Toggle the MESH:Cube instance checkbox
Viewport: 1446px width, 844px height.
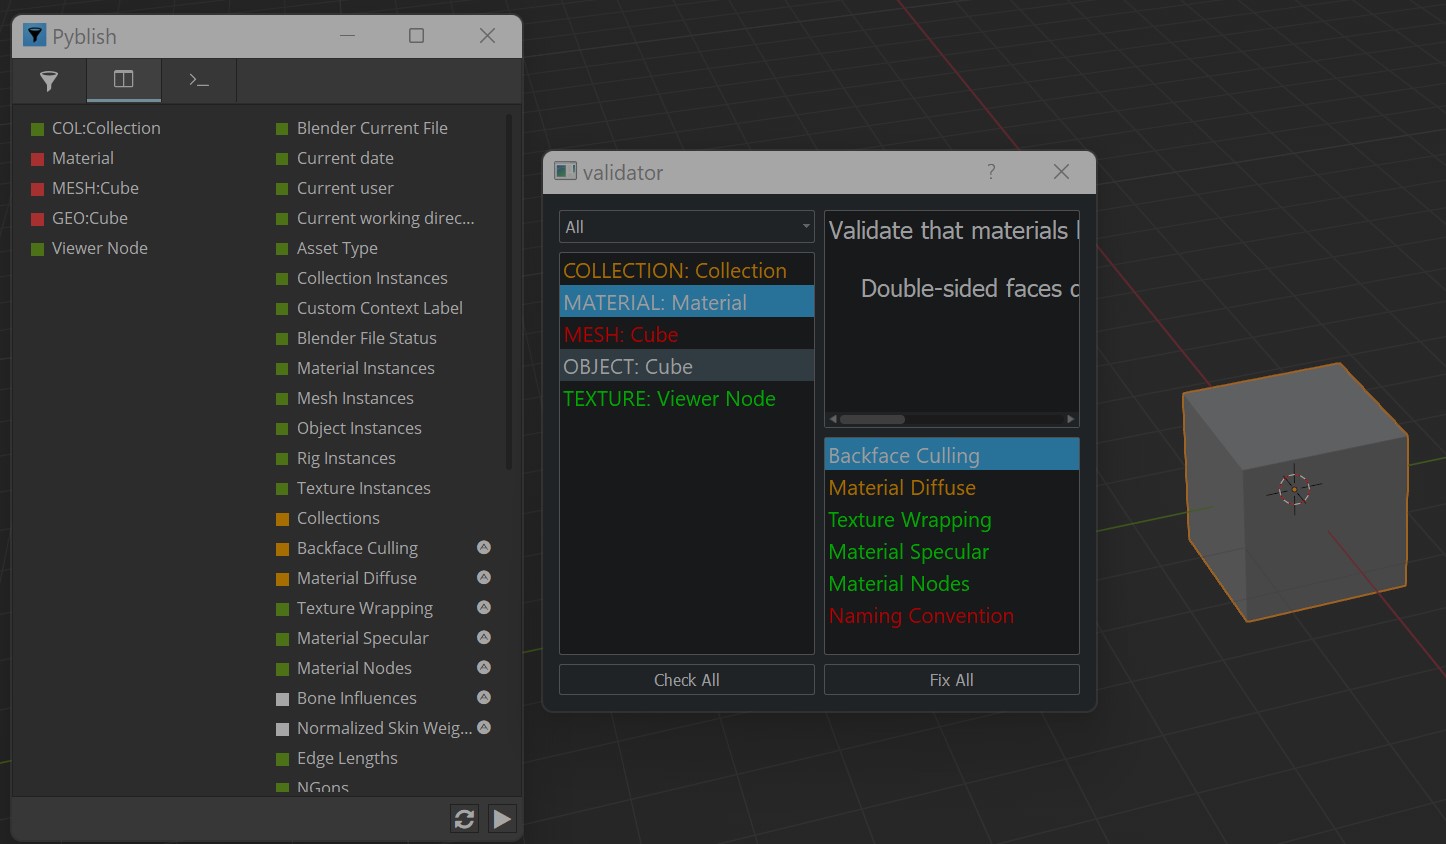pyautogui.click(x=38, y=189)
